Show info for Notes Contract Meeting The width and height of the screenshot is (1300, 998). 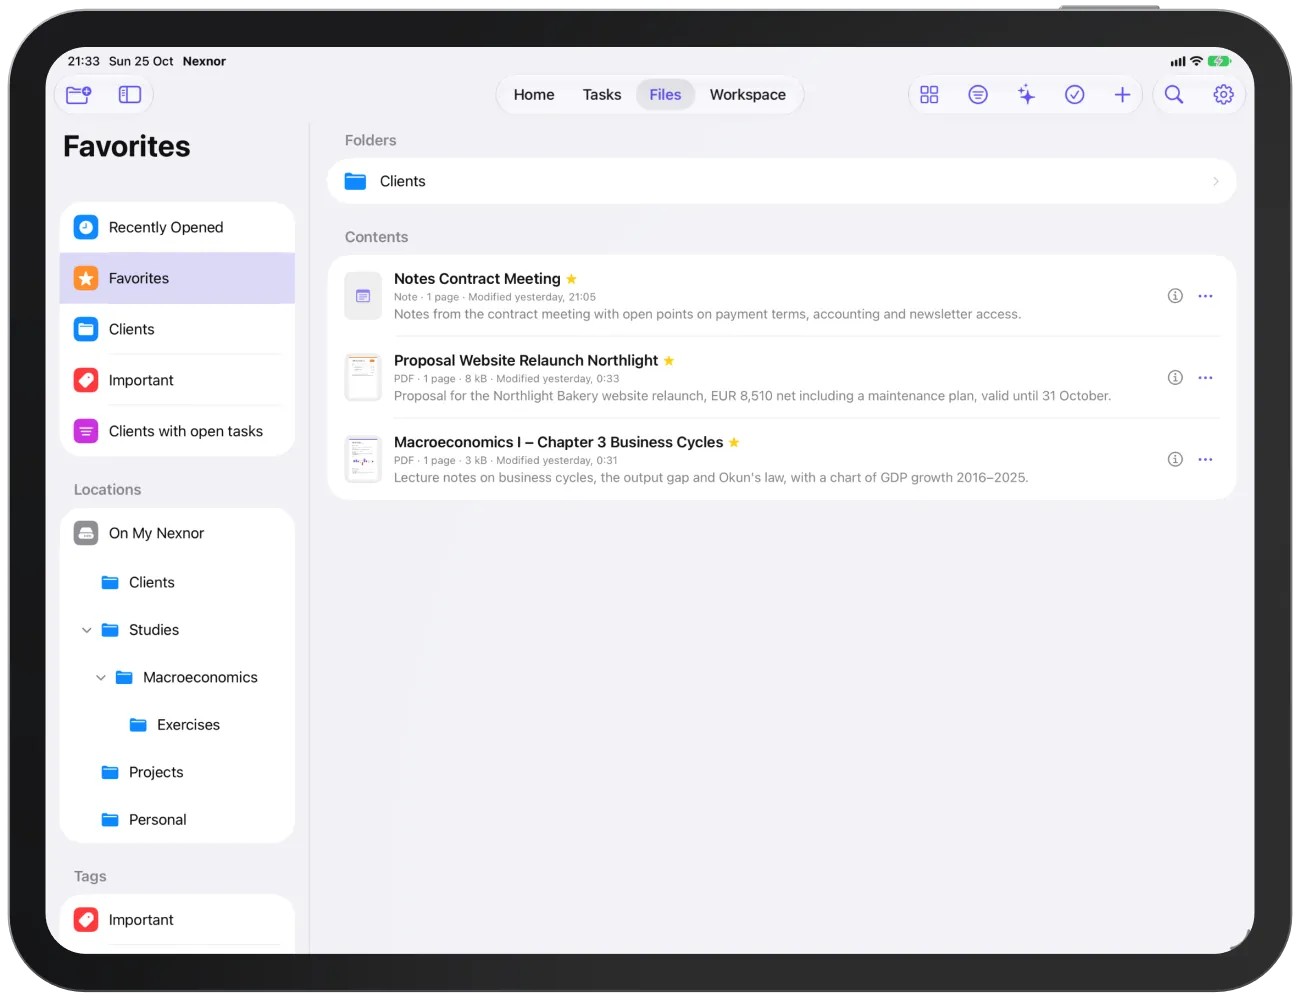(x=1175, y=296)
